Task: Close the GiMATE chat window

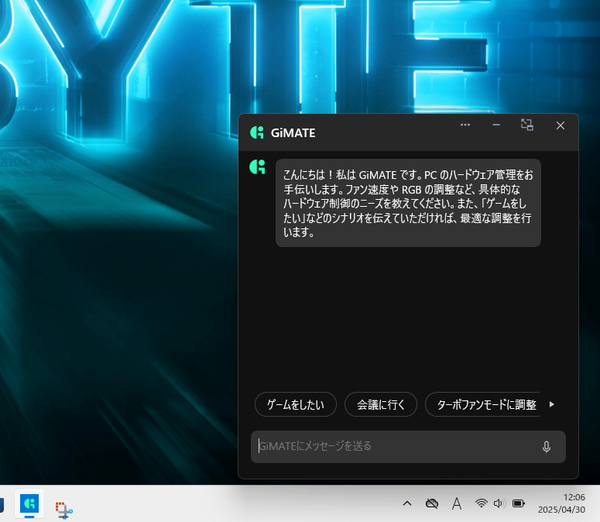Action: 560,126
